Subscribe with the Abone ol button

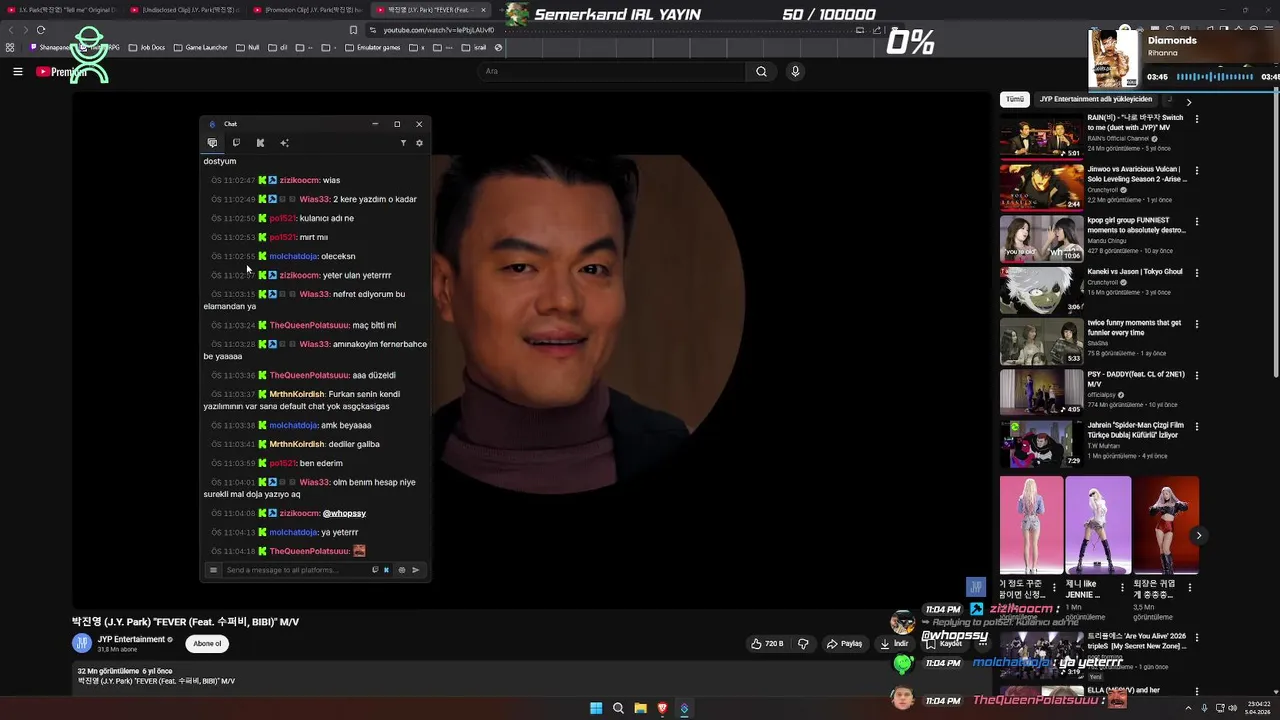[207, 644]
